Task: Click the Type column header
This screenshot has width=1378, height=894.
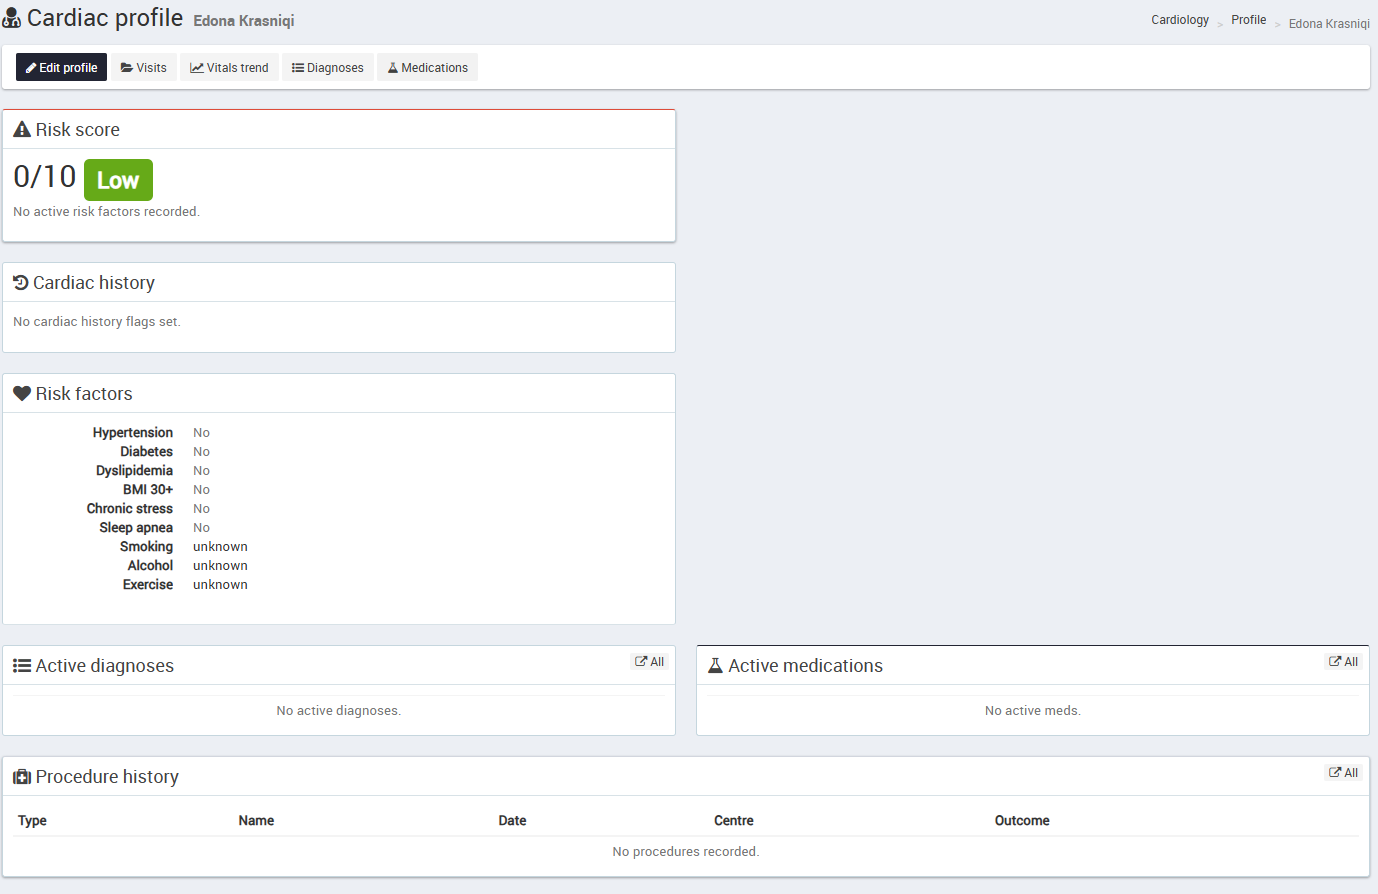Action: click(32, 820)
